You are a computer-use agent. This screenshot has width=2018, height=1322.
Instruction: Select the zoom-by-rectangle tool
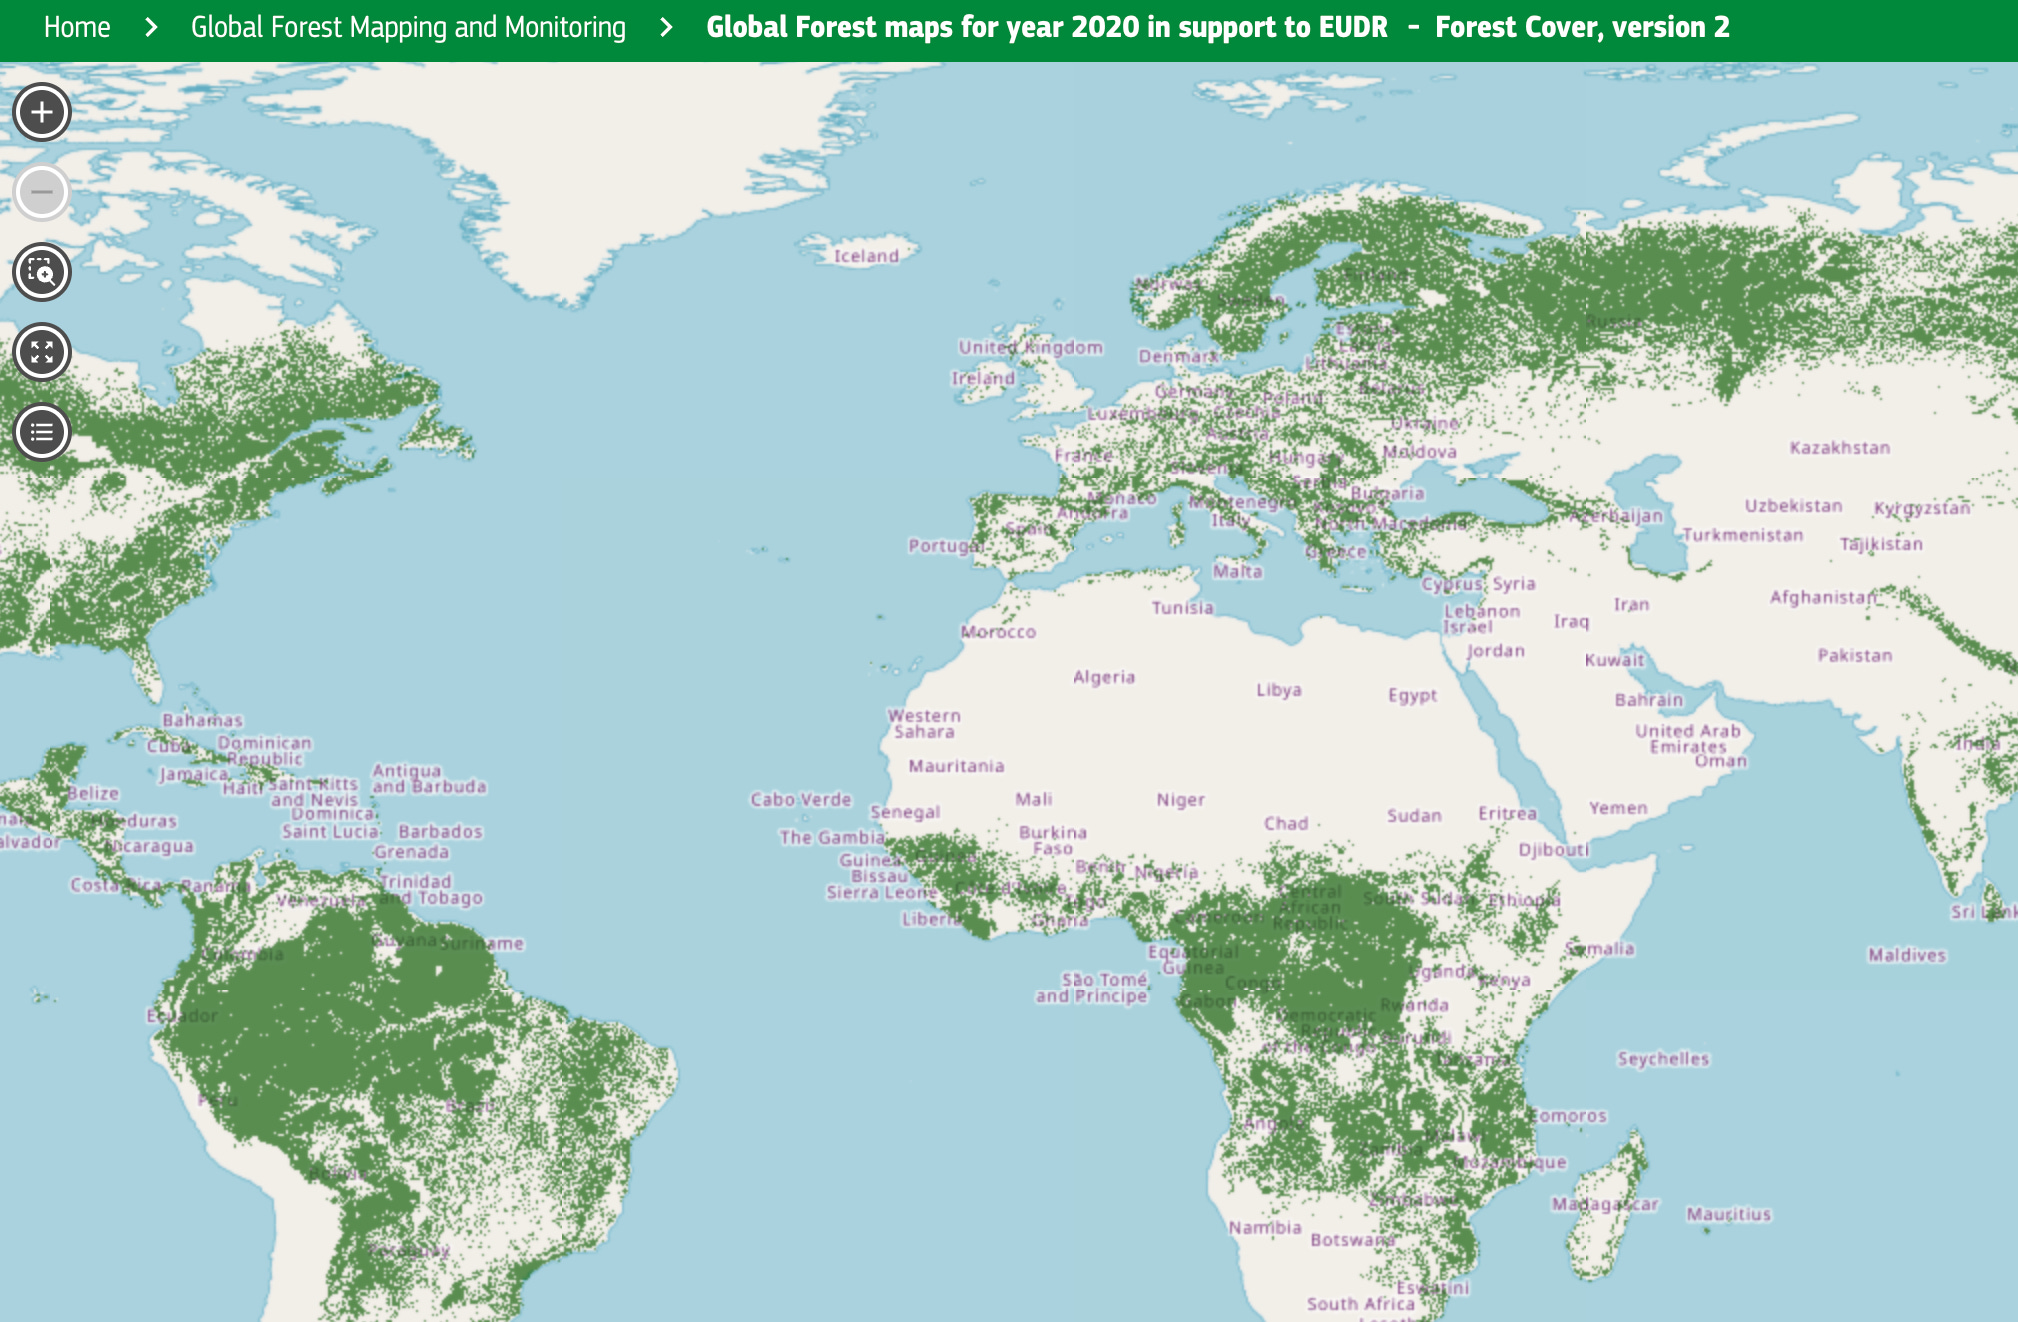click(41, 272)
